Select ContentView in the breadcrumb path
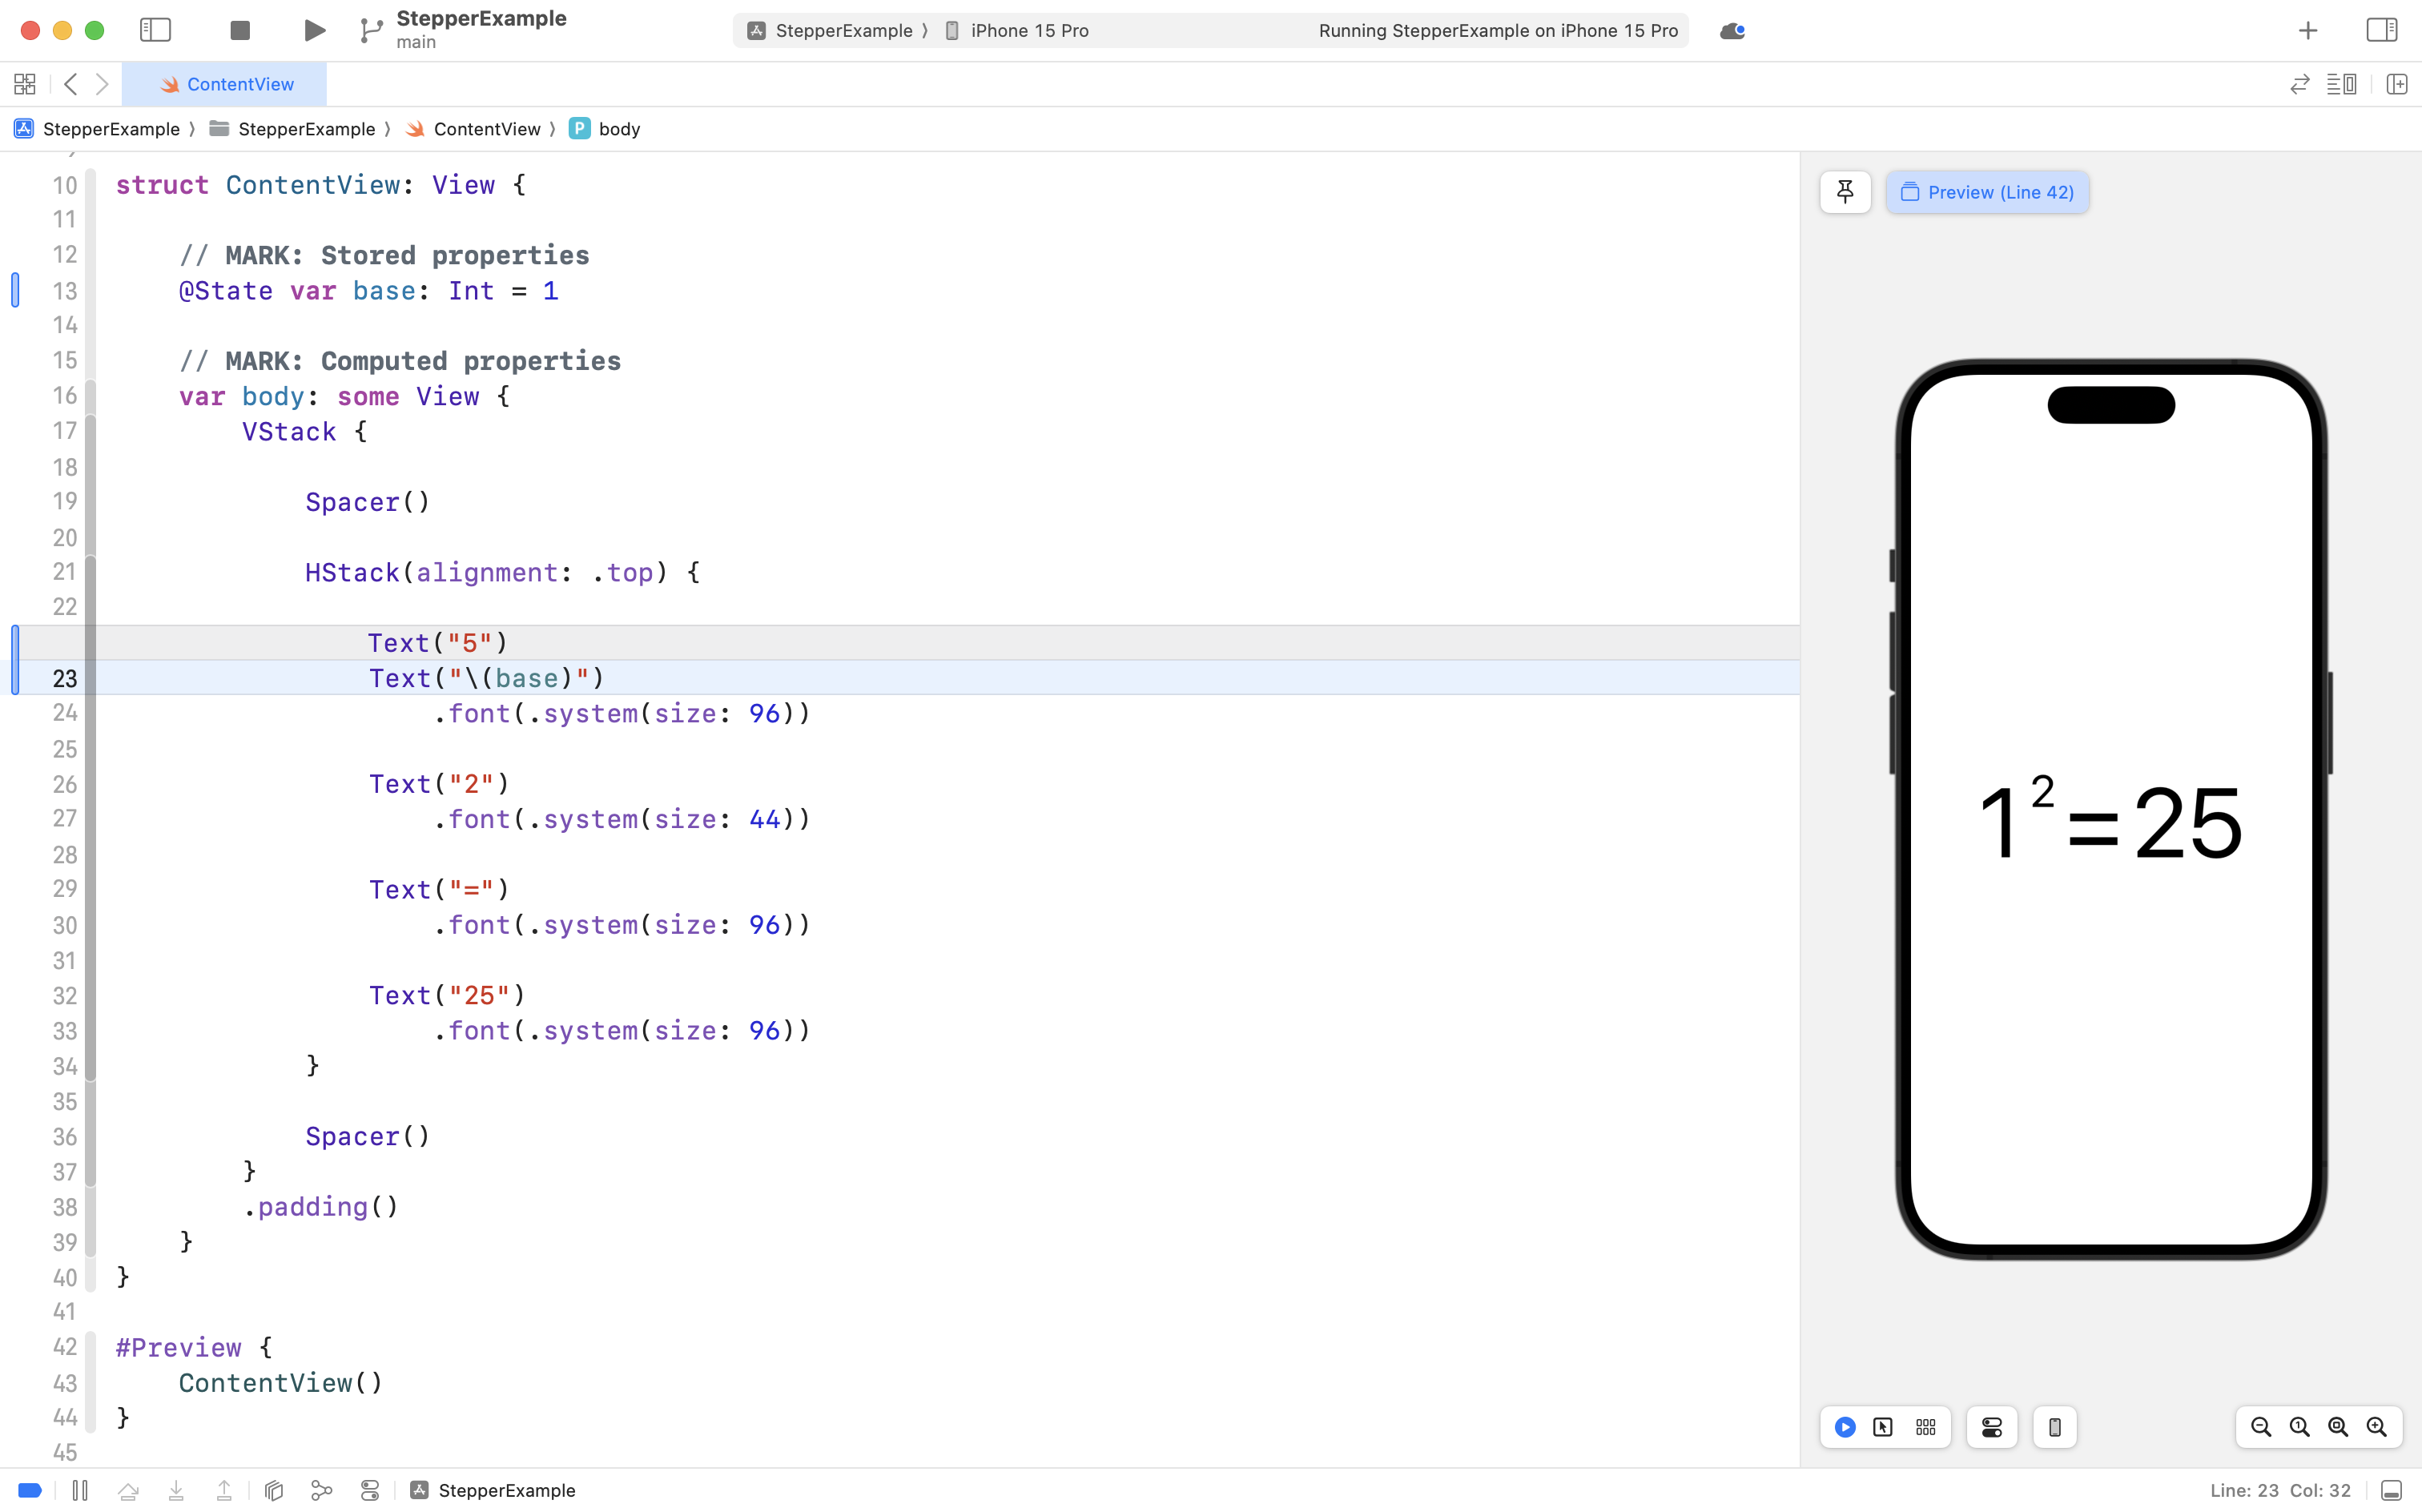 486,128
